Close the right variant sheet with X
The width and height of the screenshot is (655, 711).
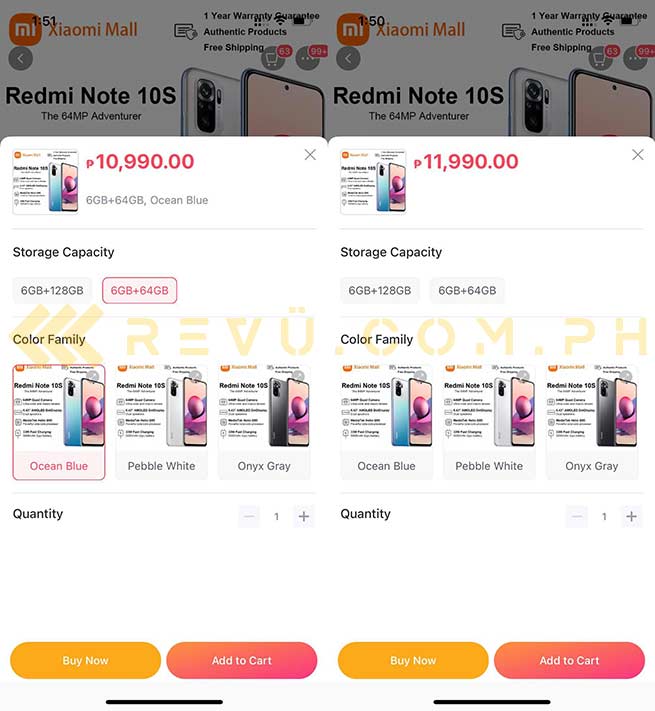[x=638, y=155]
